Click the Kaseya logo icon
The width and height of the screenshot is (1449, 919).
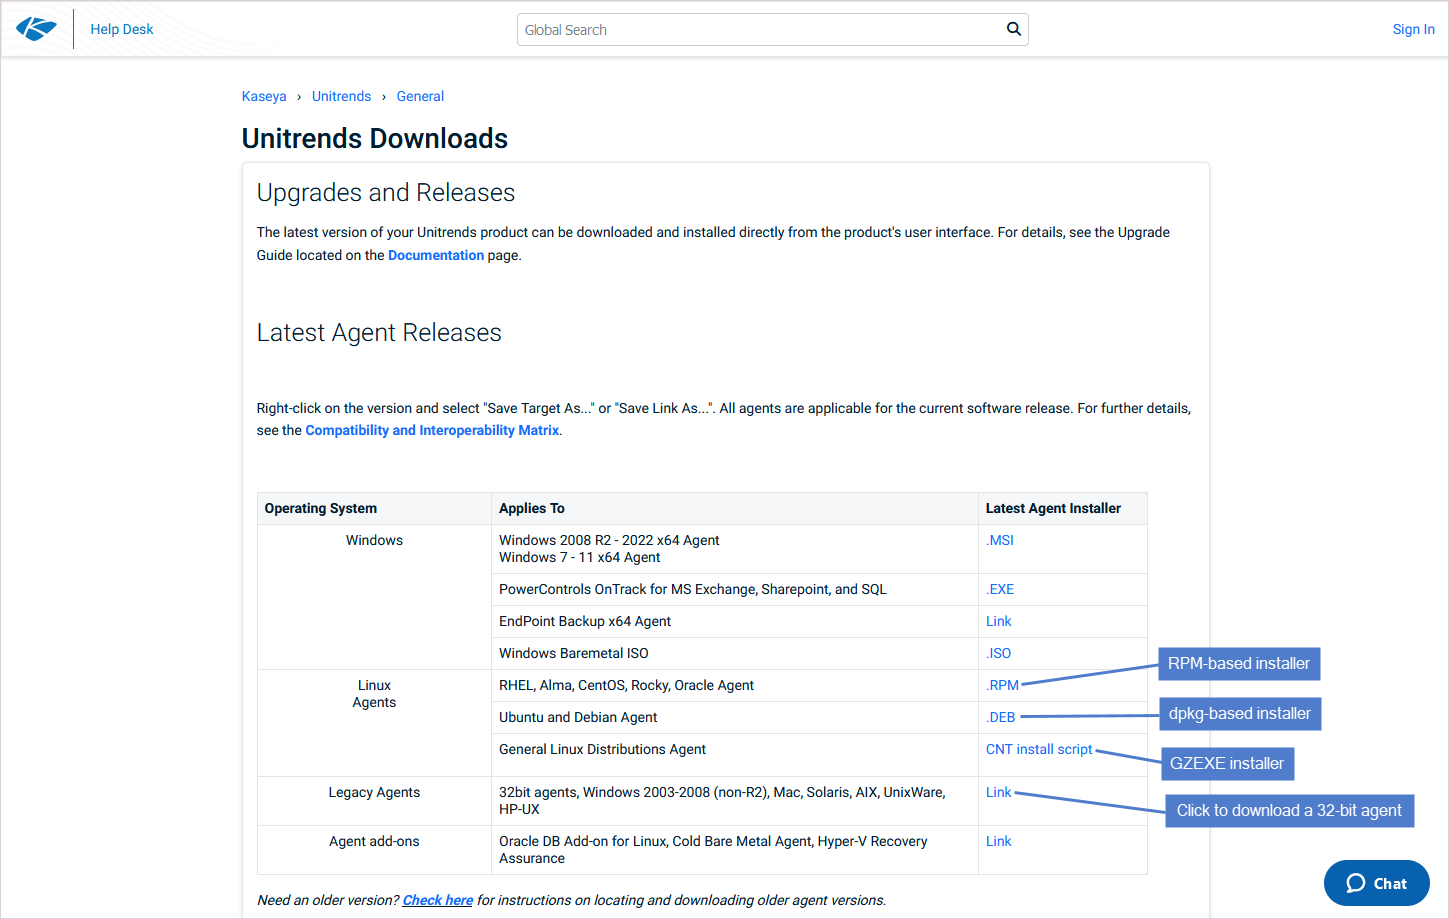click(36, 29)
